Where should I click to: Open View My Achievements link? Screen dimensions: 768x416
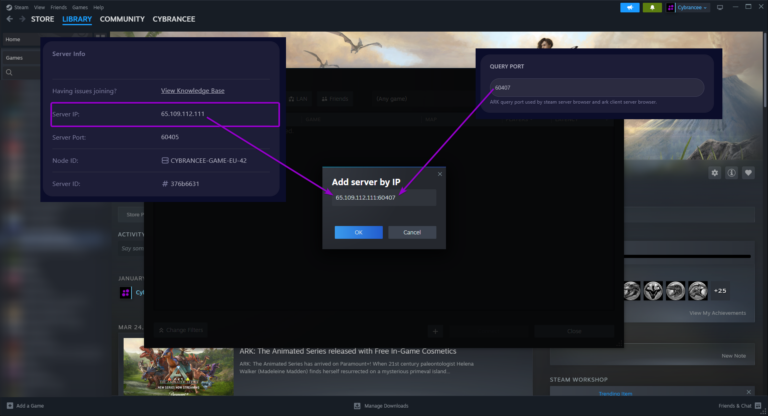718,313
